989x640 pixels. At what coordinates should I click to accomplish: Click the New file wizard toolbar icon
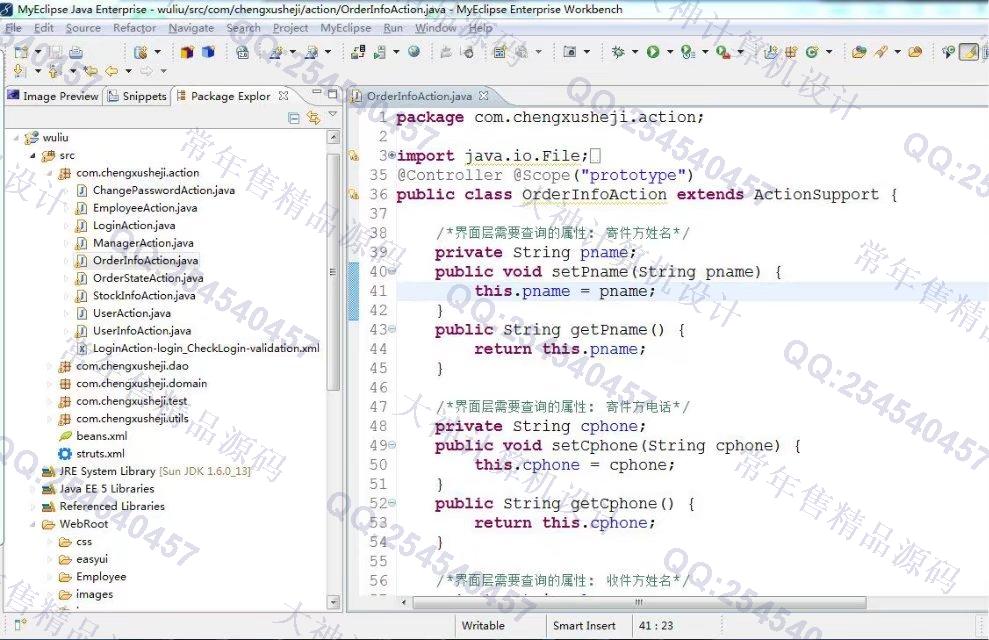21,52
